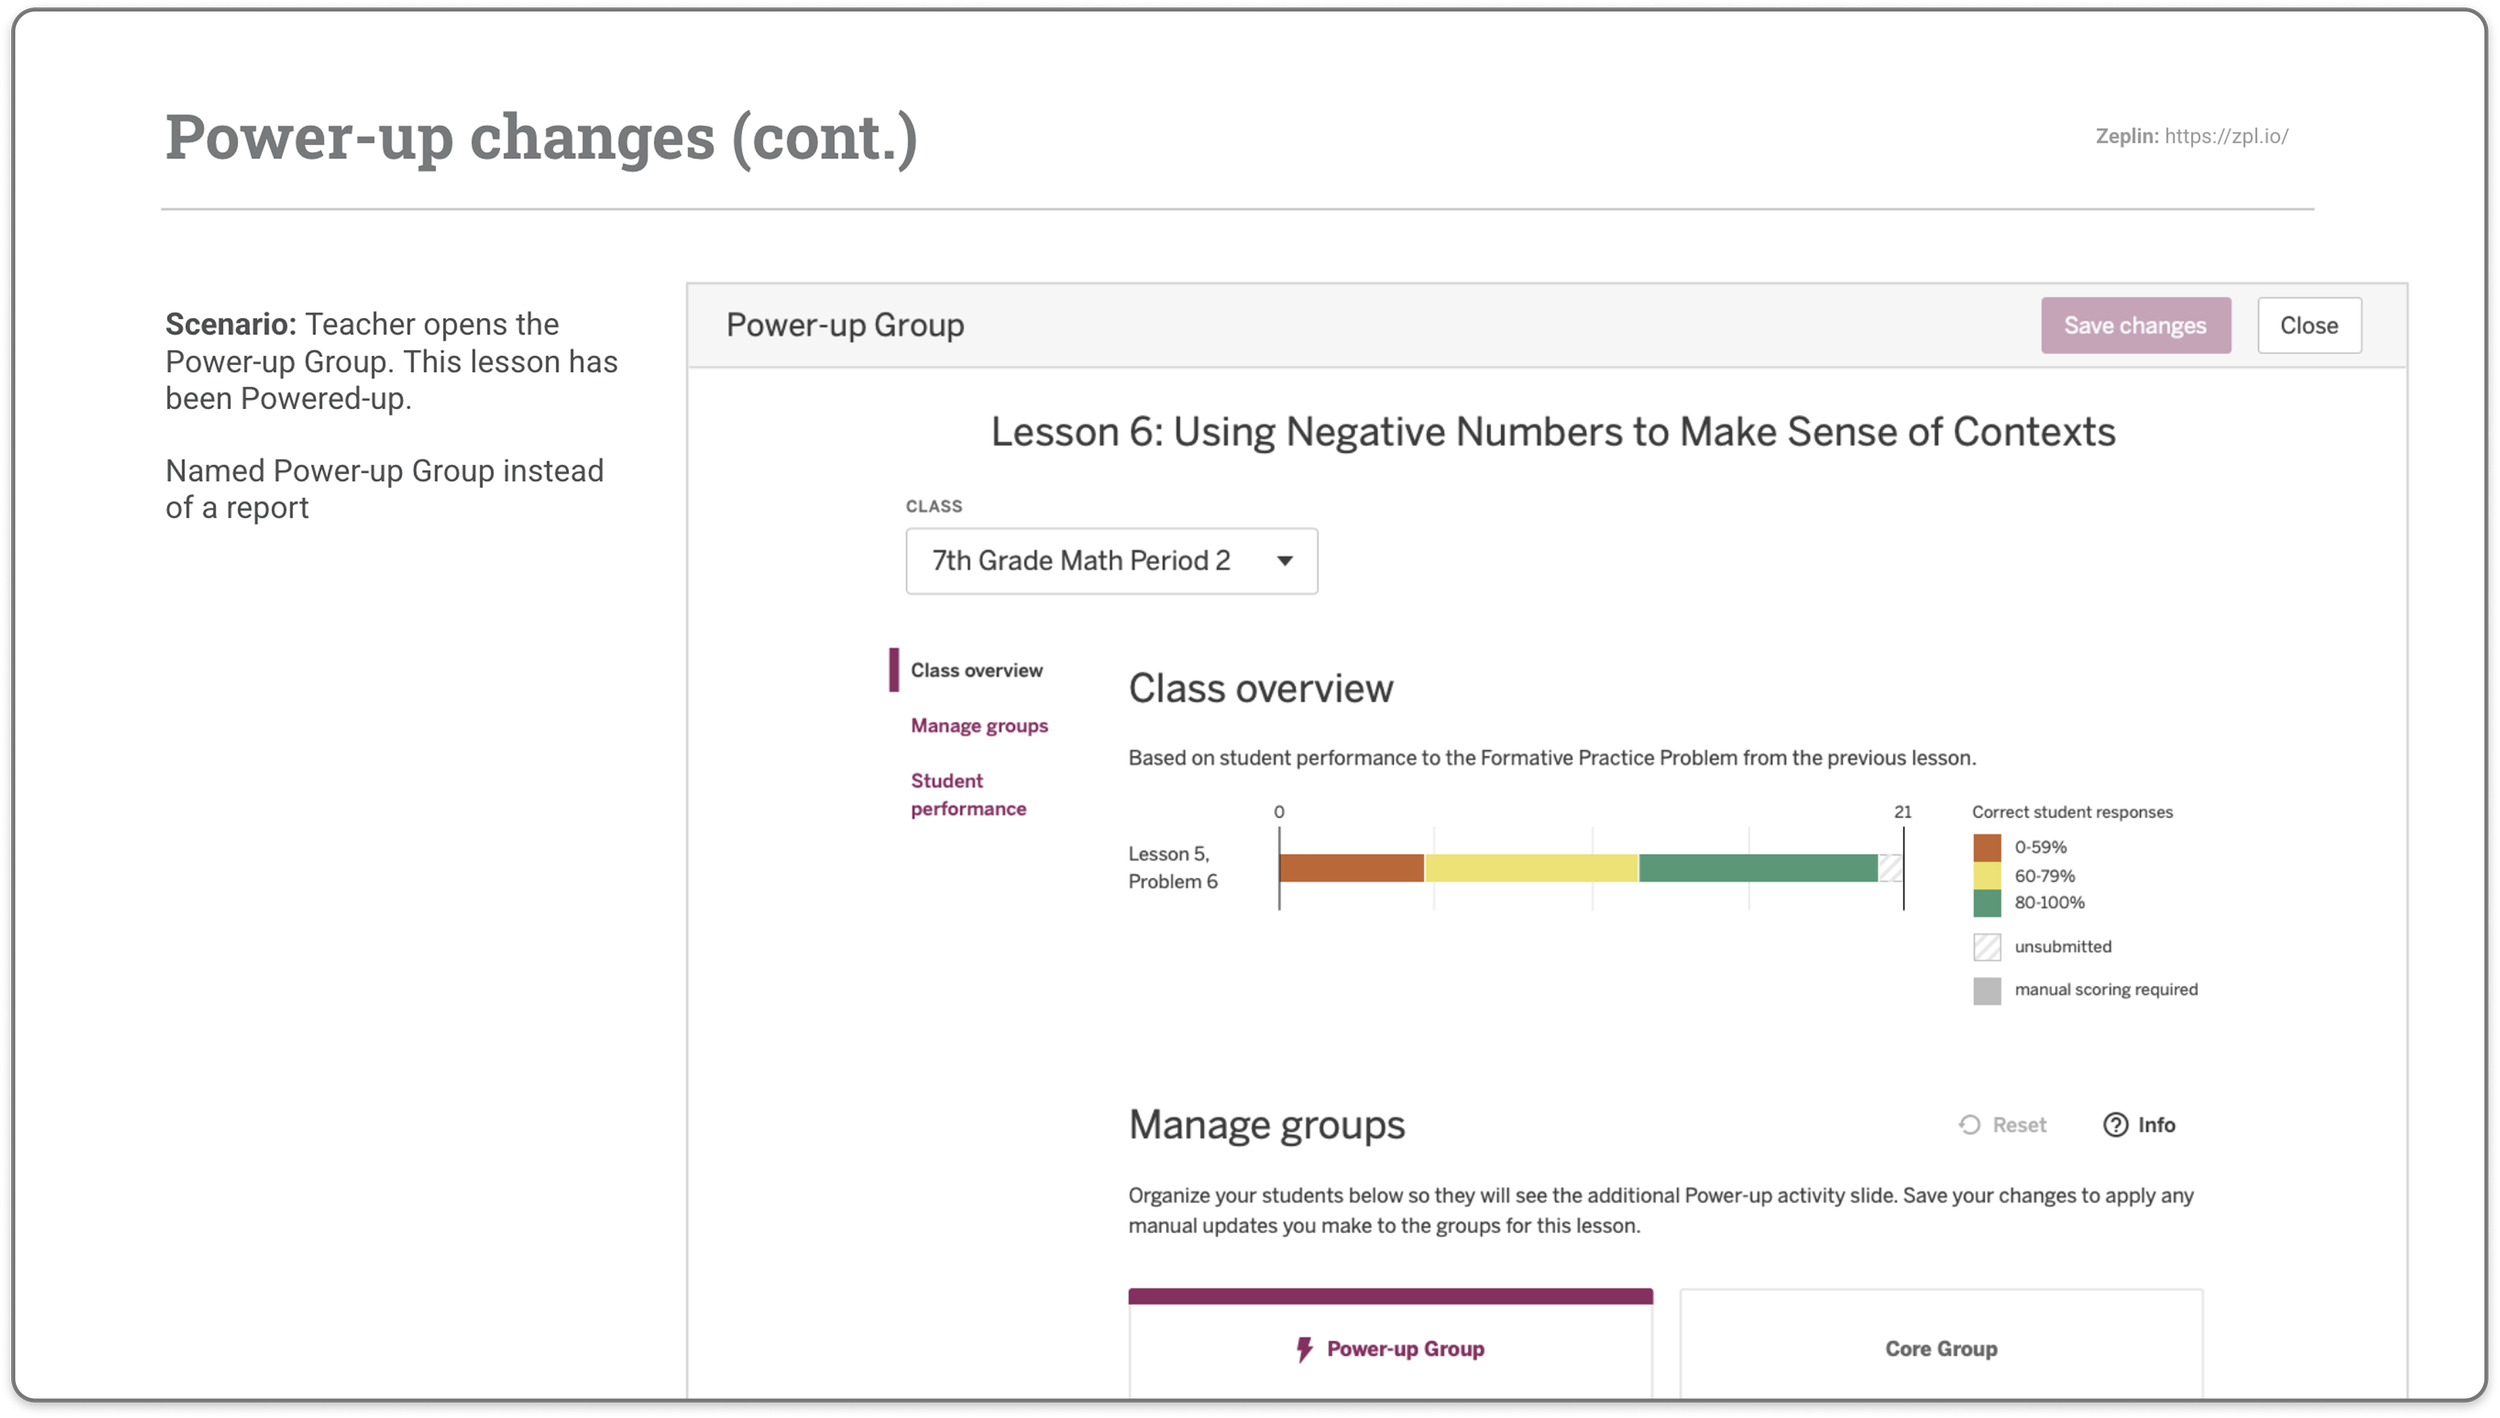The height and width of the screenshot is (1418, 2500).
Task: Click the Lesson 5, Problem 6 label
Action: (1172, 867)
